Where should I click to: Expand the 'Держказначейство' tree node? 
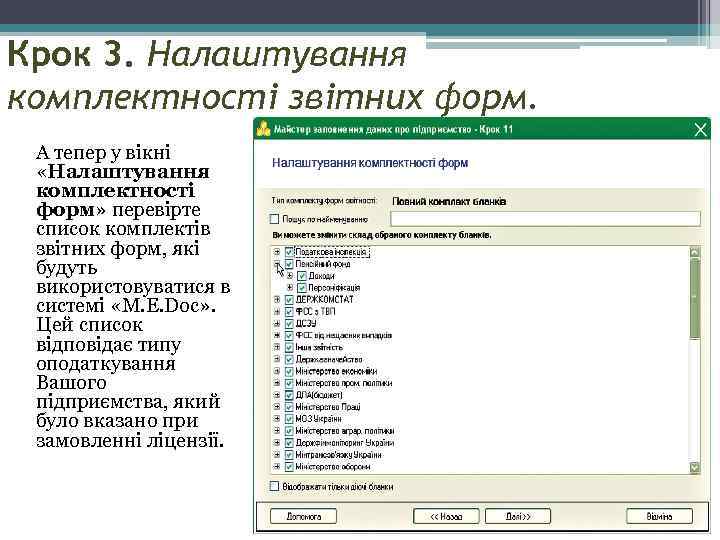click(277, 360)
